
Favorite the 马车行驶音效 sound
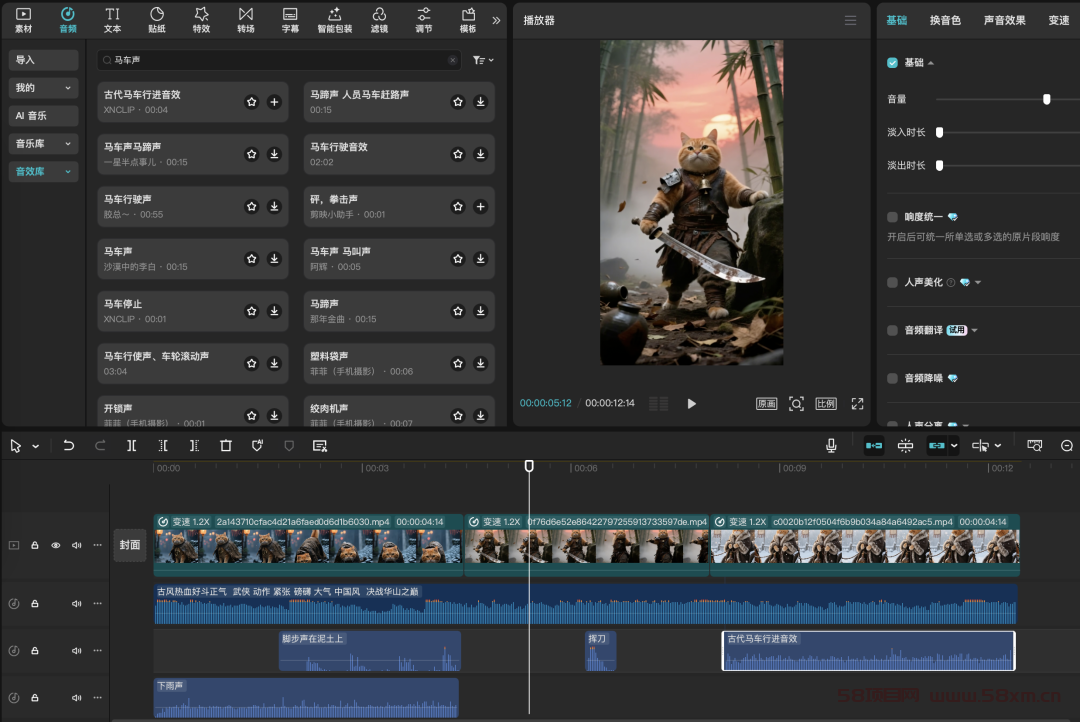458,154
